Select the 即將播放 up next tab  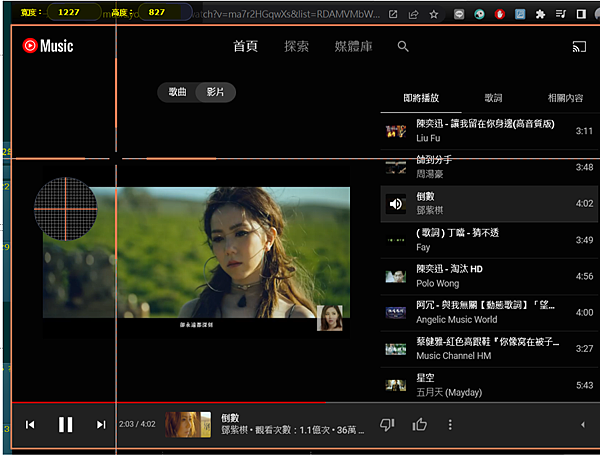(421, 98)
